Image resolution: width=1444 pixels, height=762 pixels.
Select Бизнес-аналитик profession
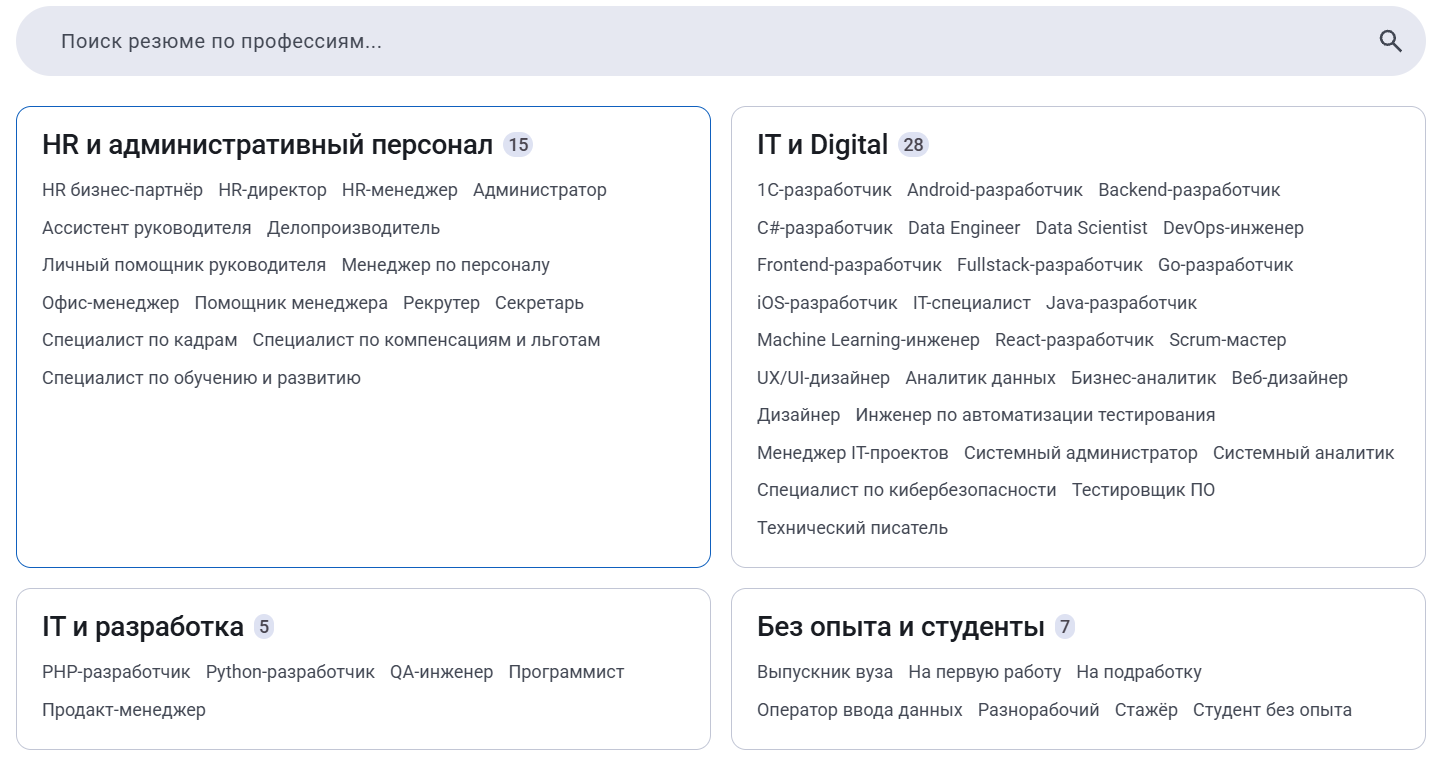(1144, 378)
